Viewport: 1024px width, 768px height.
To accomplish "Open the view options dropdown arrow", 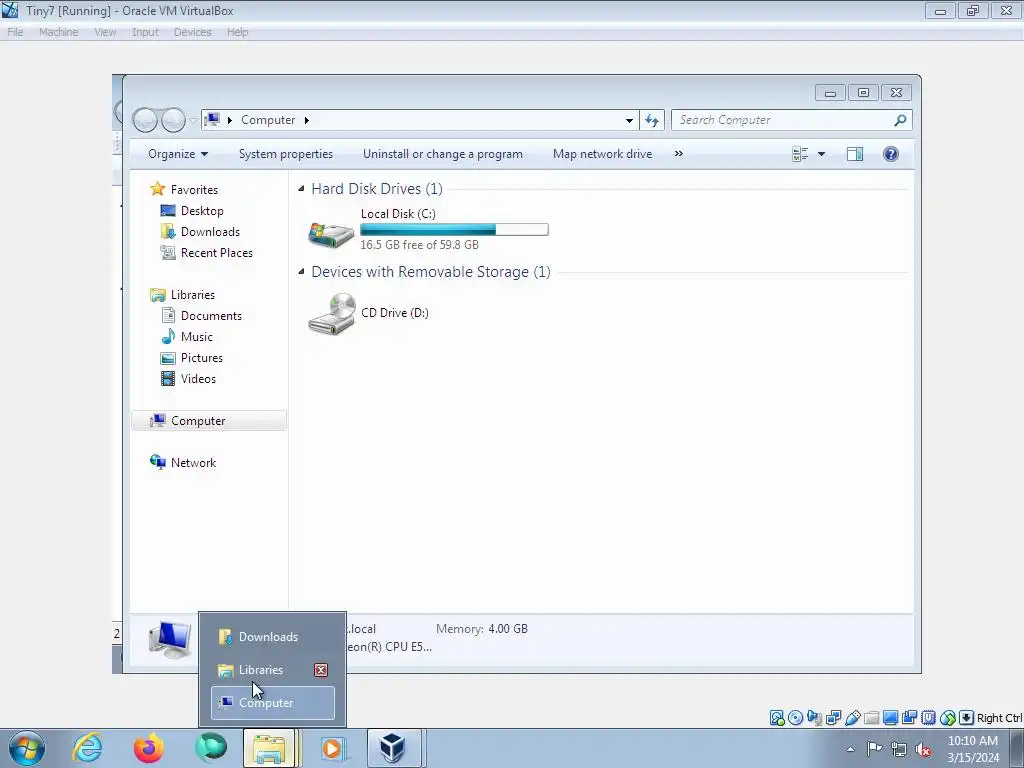I will pyautogui.click(x=822, y=154).
